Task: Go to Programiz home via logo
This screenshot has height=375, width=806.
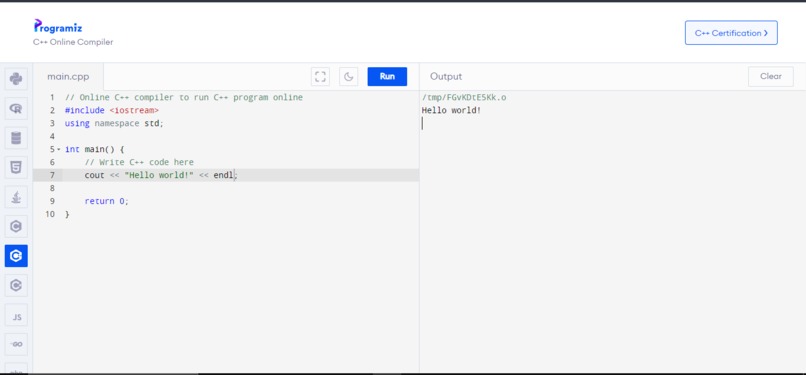Action: pos(58,26)
